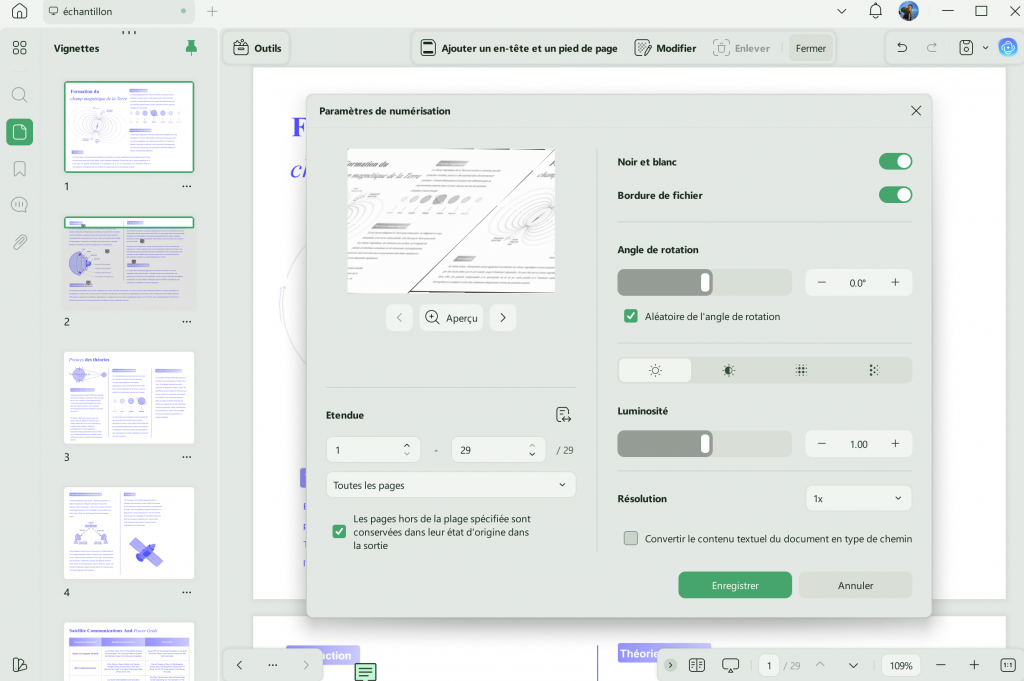Open the Résolution 1x dropdown
This screenshot has width=1024, height=681.
click(858, 498)
